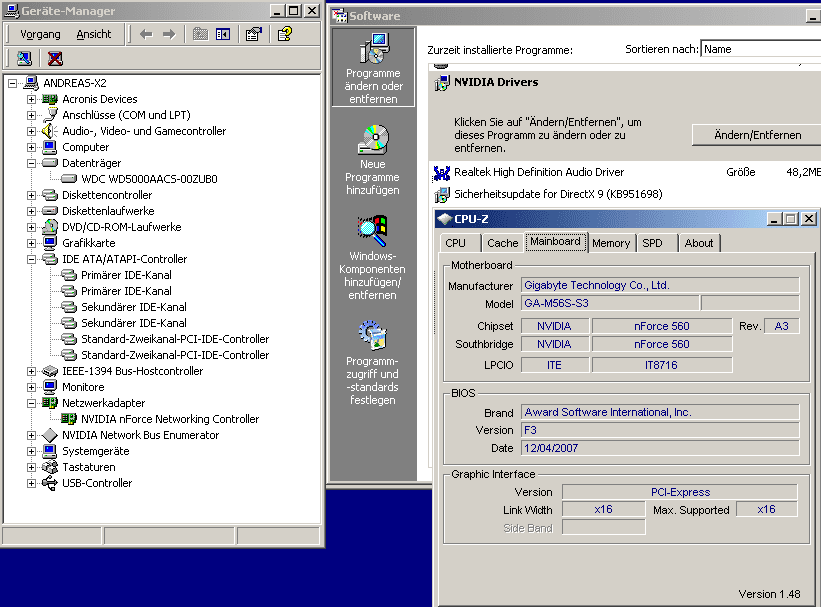Click the Acronis Devices icon
Viewport: 821px width, 607px height.
(x=50, y=99)
